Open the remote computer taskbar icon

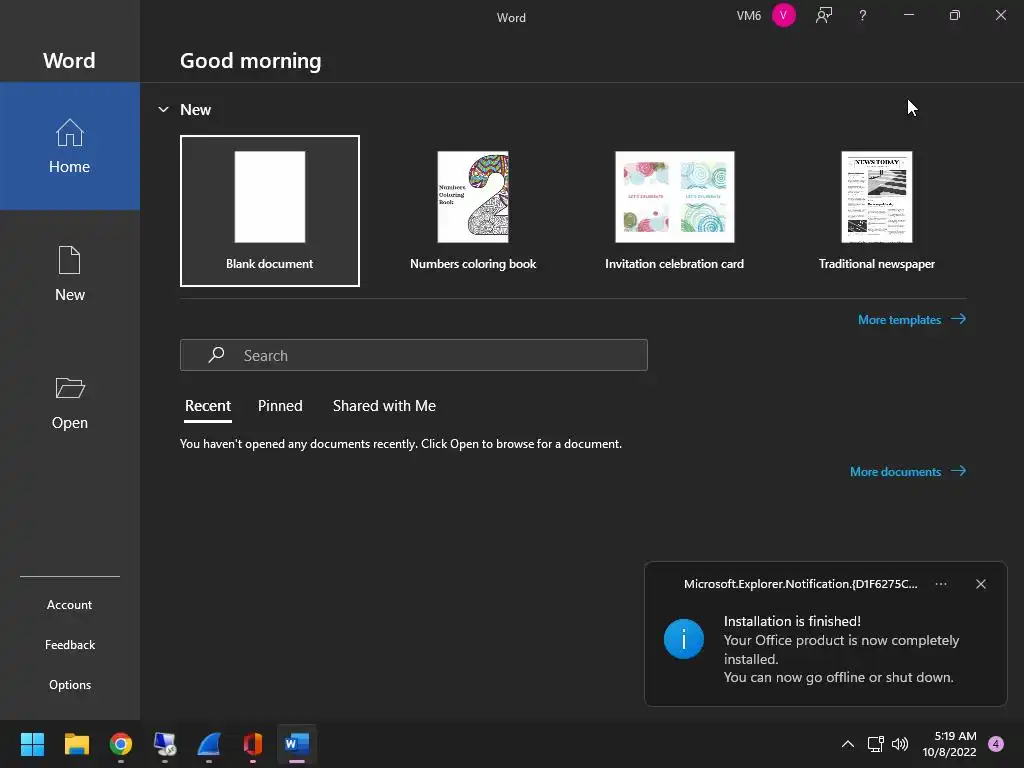165,744
